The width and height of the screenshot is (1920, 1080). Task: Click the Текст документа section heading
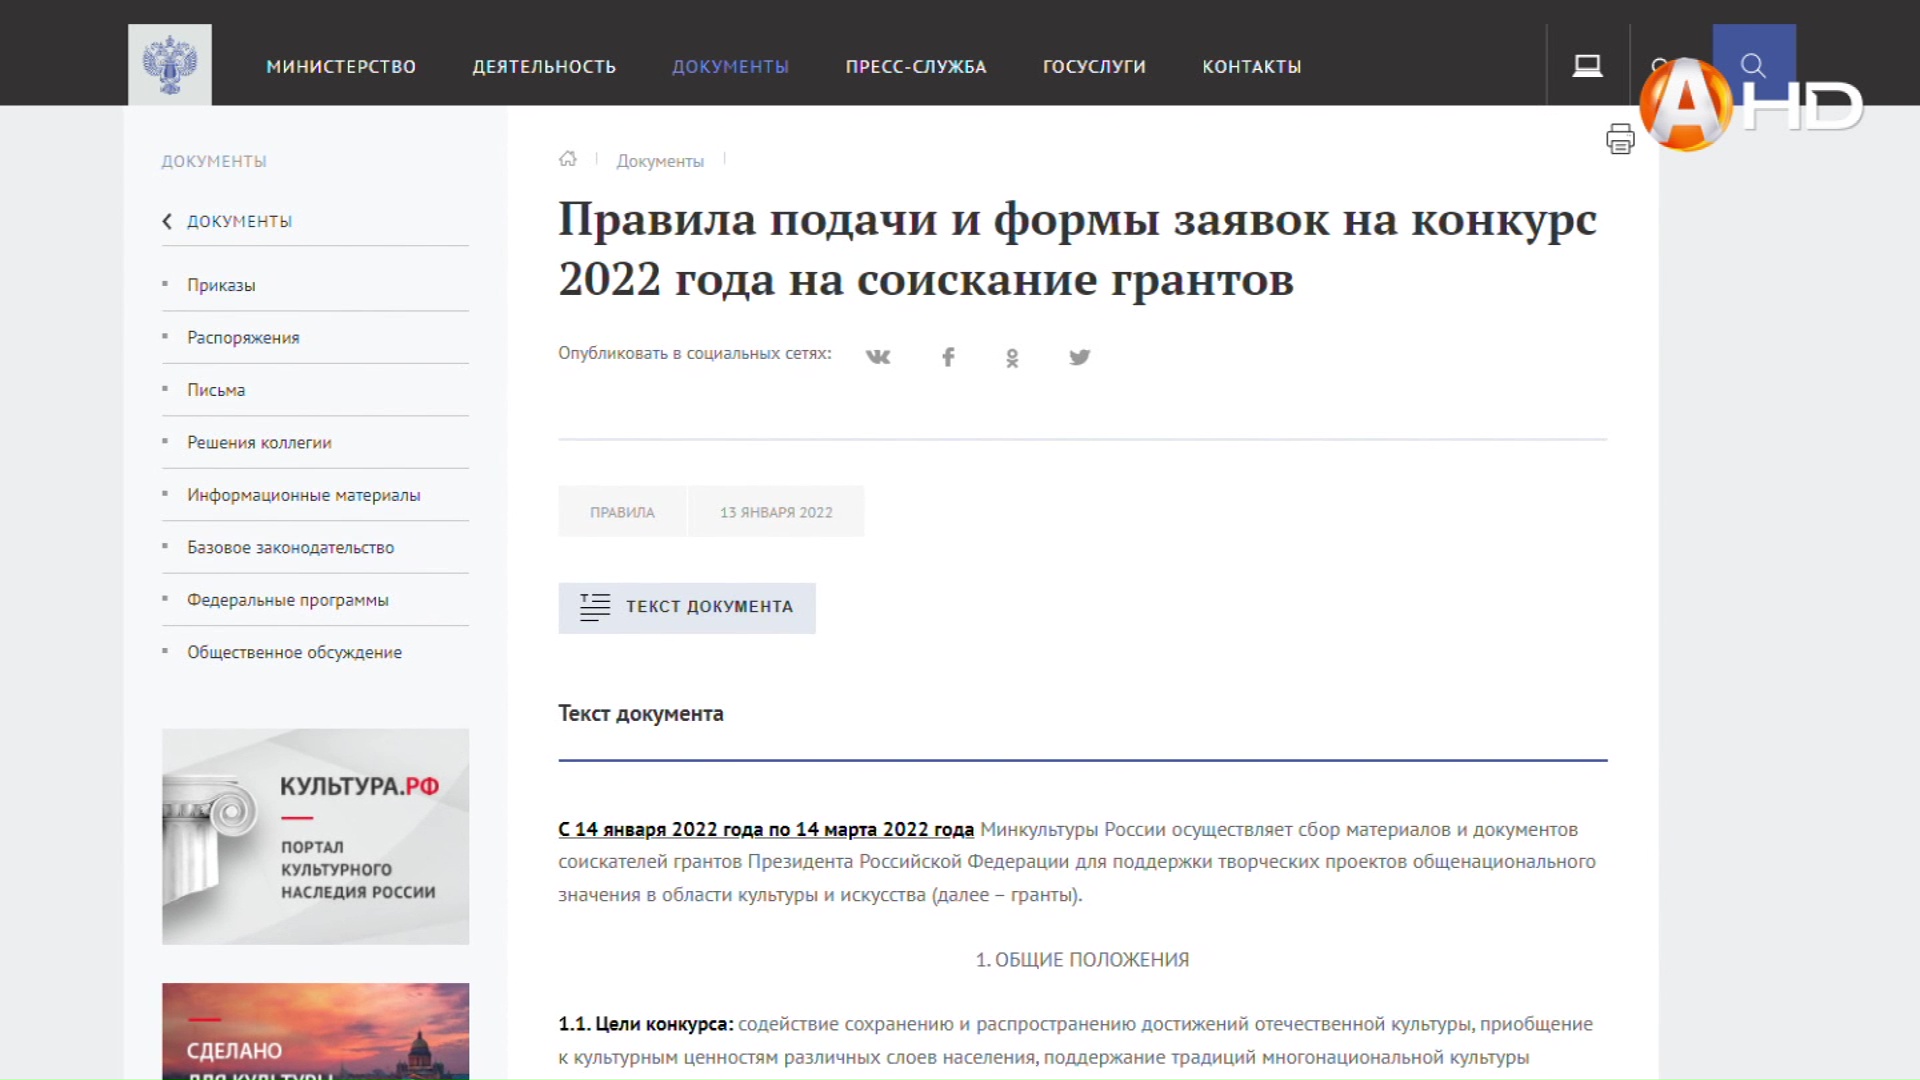(x=641, y=714)
